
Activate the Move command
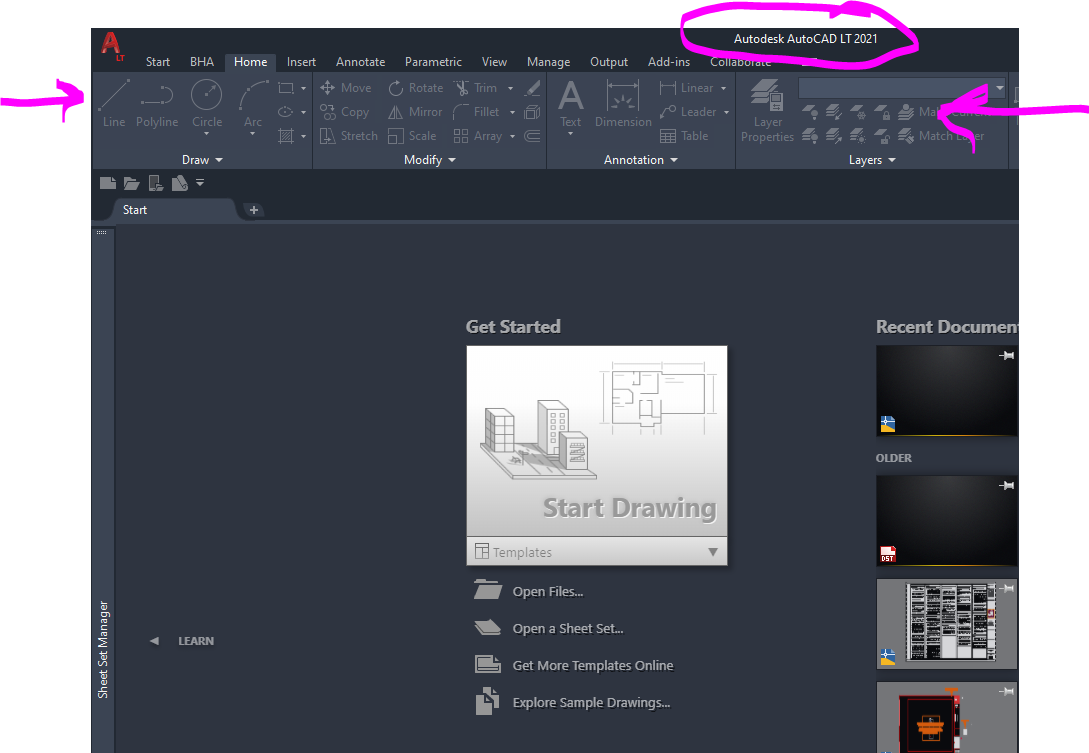(x=345, y=88)
